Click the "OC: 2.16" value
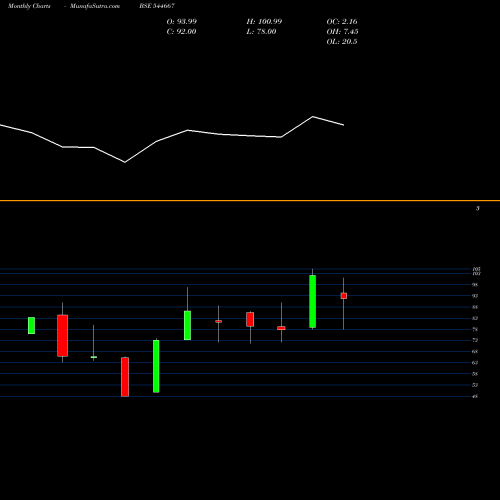 [342, 22]
